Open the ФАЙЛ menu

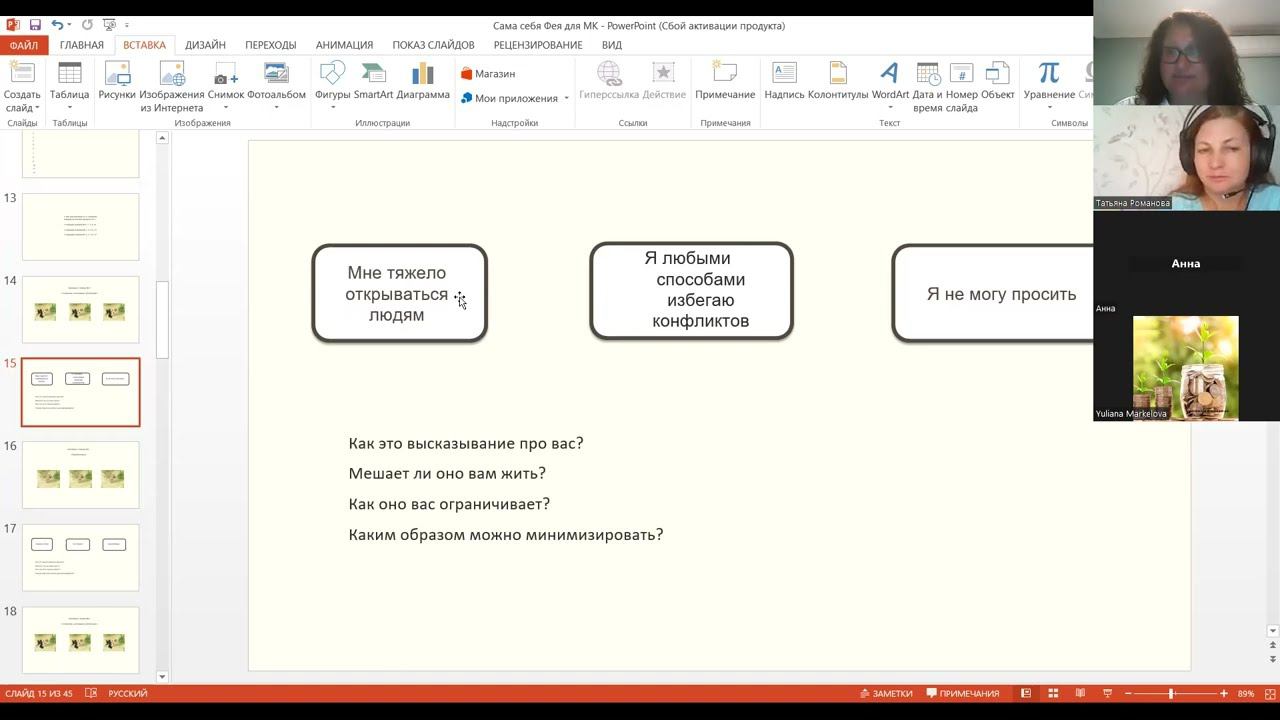23,45
